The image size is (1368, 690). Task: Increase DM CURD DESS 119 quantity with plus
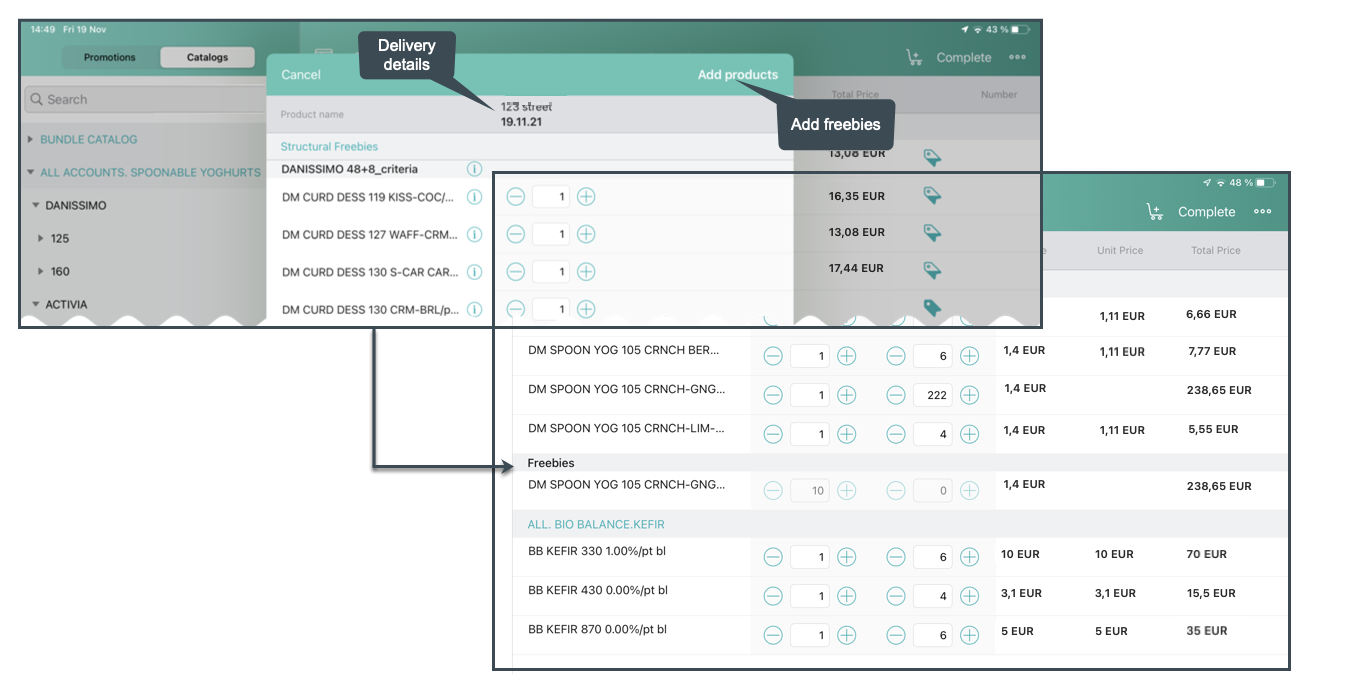(x=586, y=196)
